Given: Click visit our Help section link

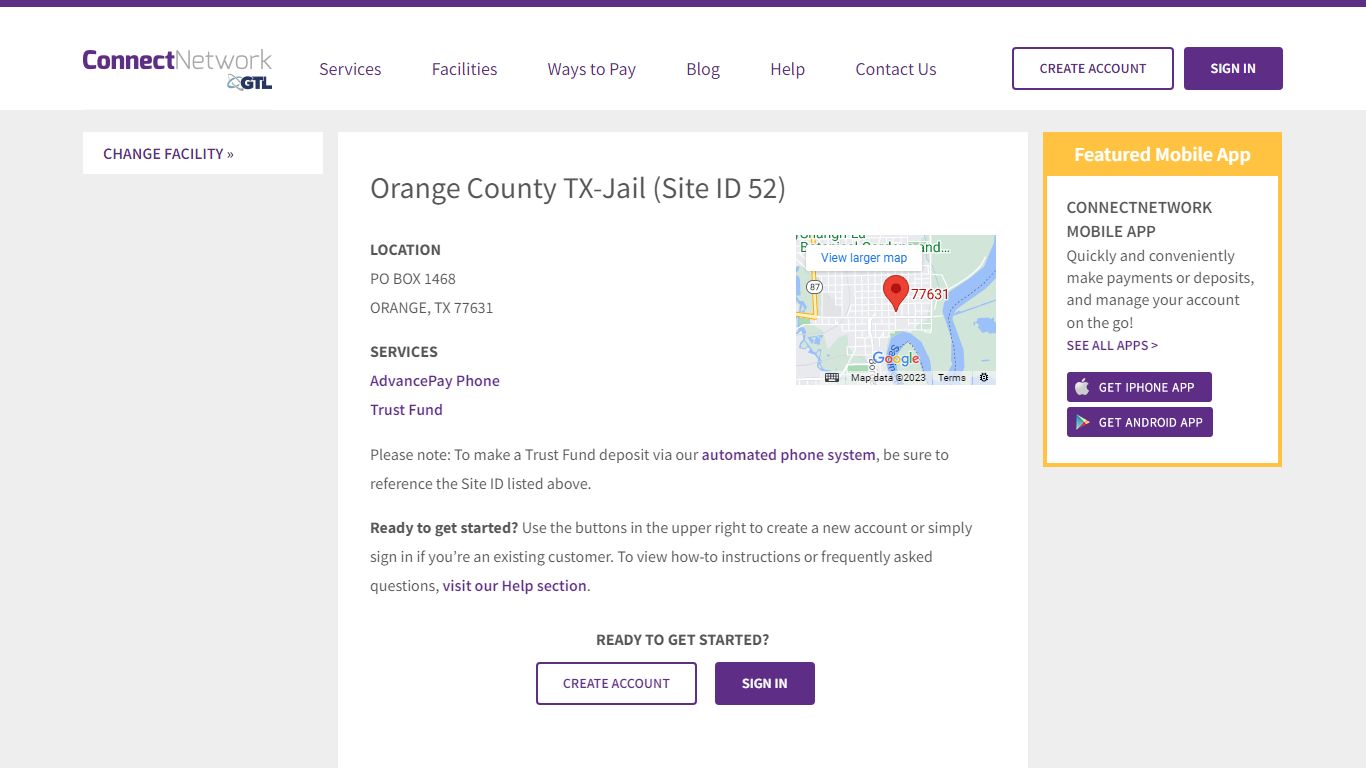Looking at the screenshot, I should tap(515, 585).
